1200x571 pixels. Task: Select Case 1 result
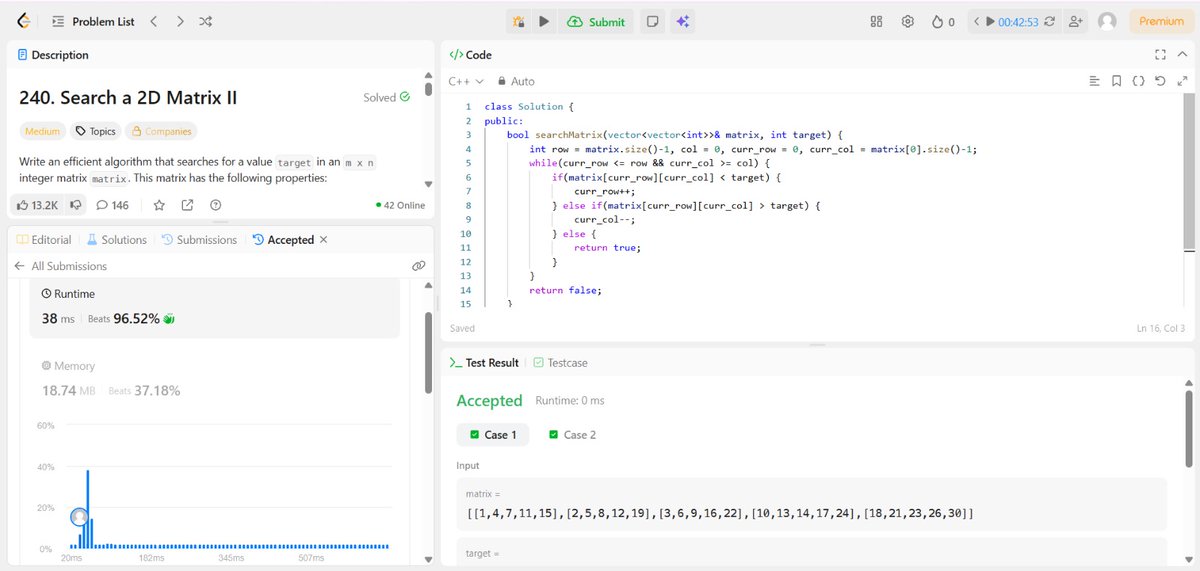(493, 435)
